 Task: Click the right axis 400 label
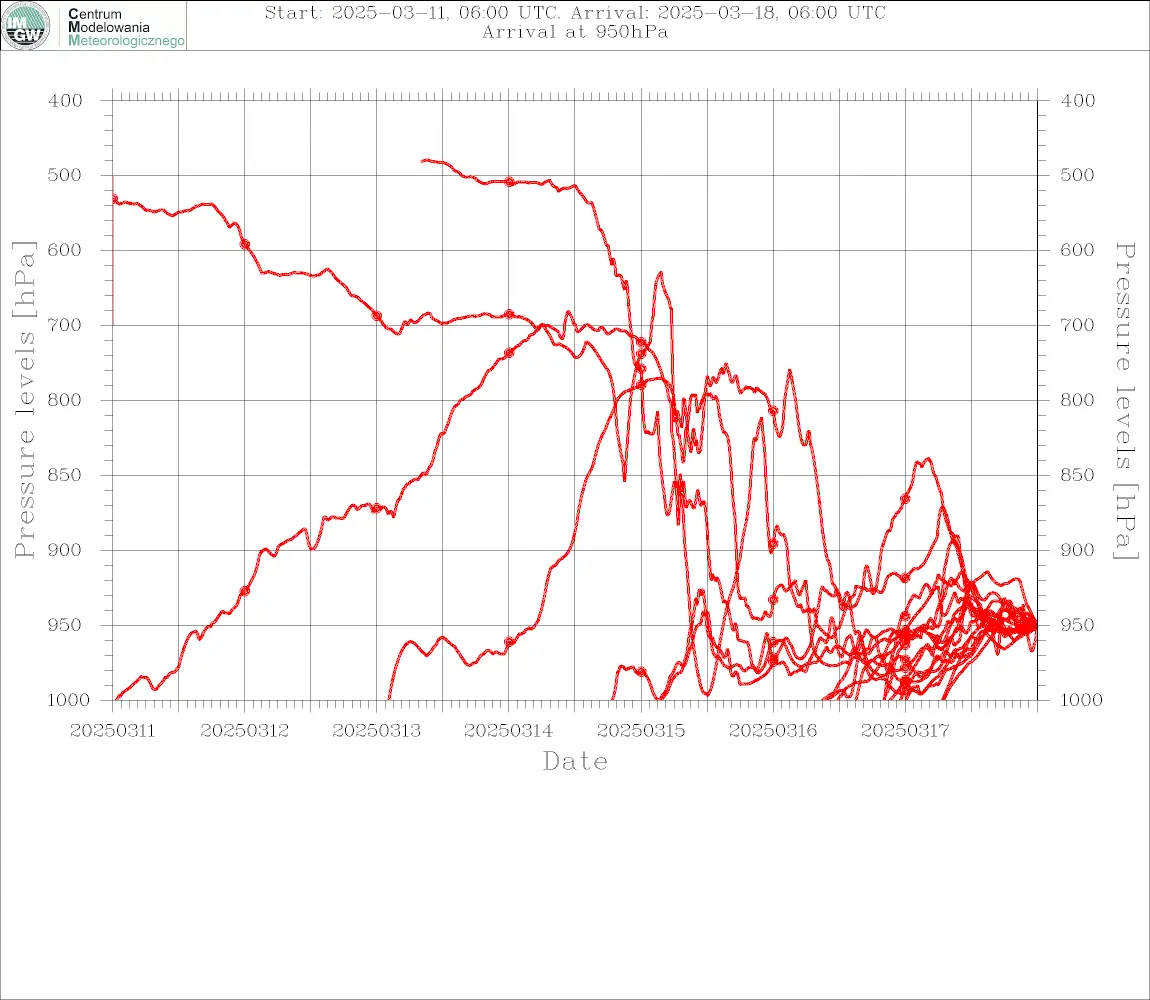pos(1077,101)
